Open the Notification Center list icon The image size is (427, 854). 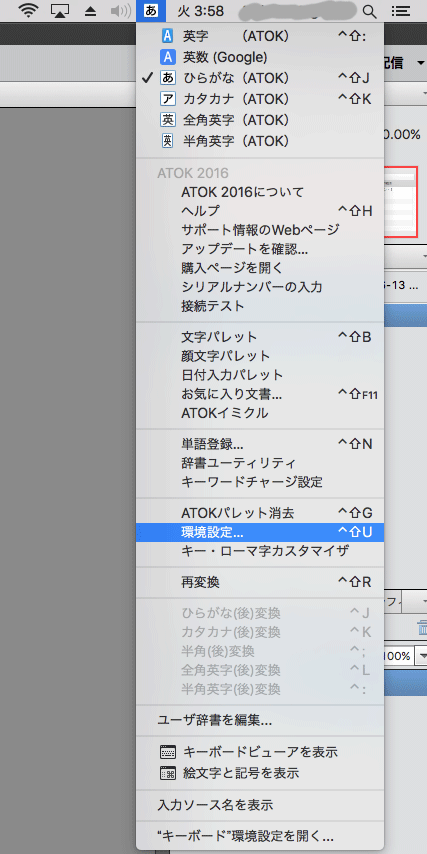point(401,11)
